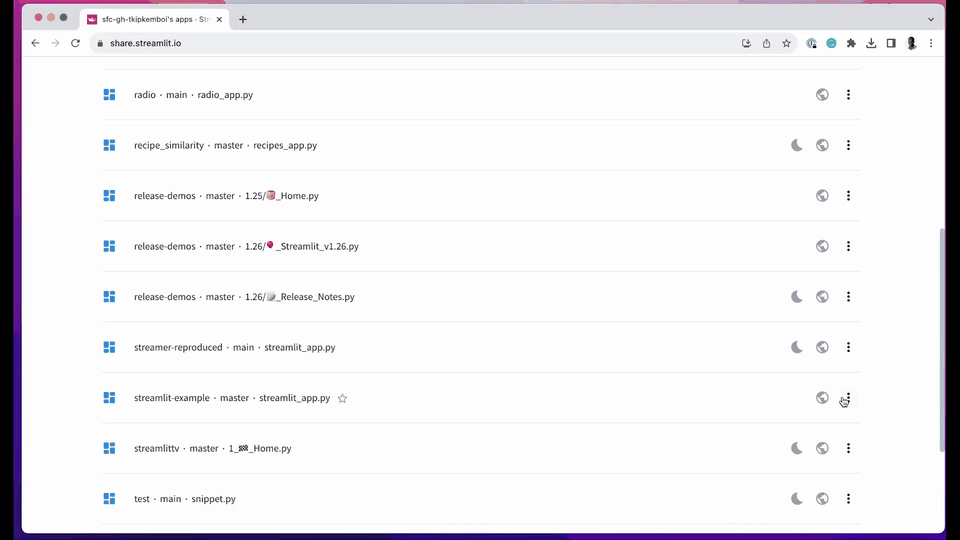Click moon icon on Release_Notes.py row
Screen dimensions: 960x540
pyautogui.click(x=797, y=297)
